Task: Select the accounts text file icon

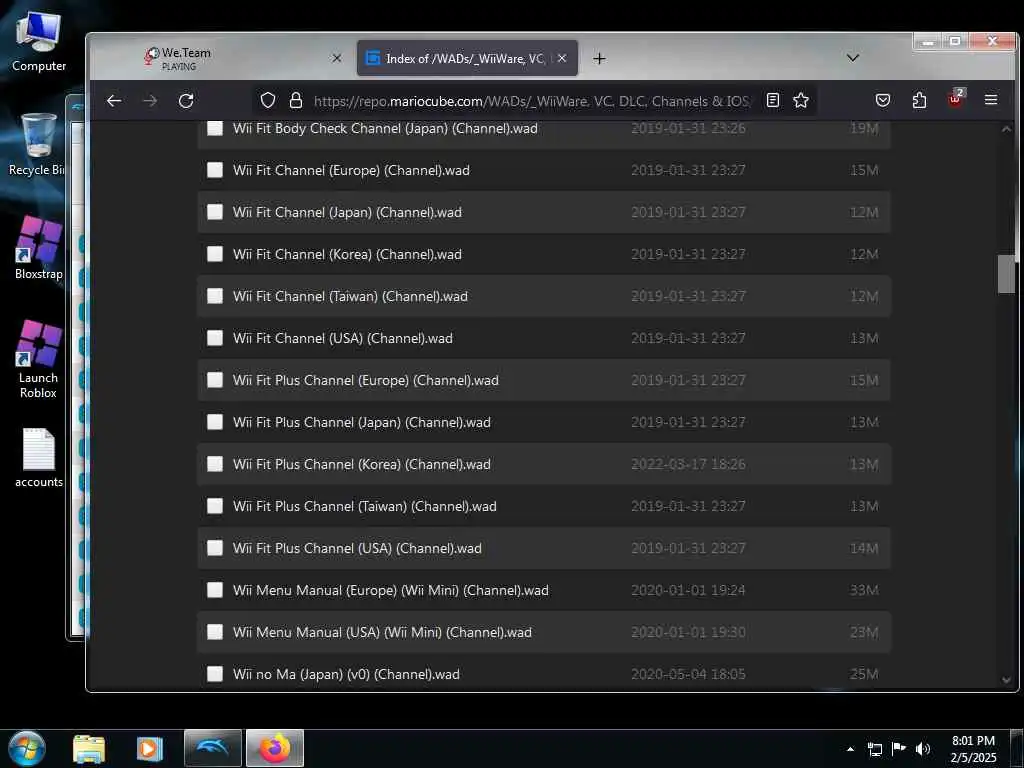Action: pos(39,458)
